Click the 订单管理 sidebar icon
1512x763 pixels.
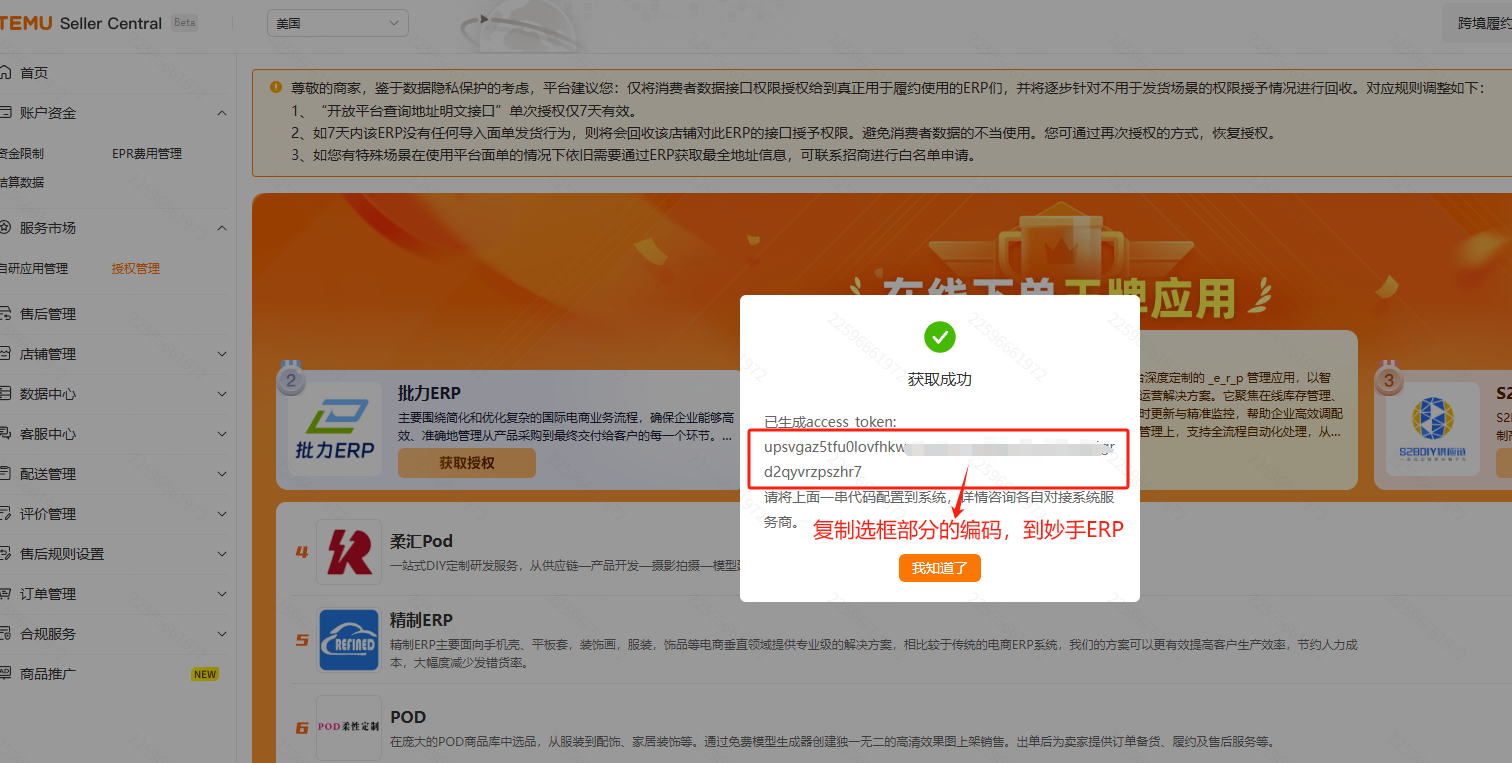pyautogui.click(x=5, y=594)
